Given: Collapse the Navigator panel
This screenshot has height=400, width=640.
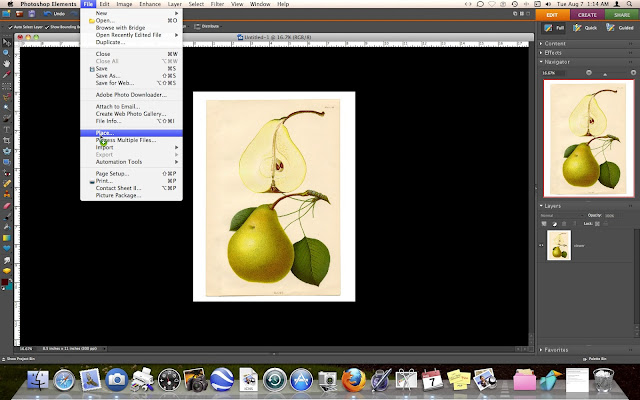Looking at the screenshot, I should point(541,62).
